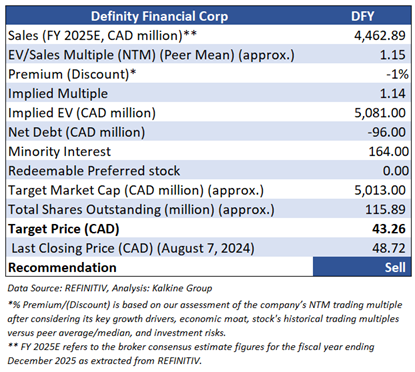Click the blue Sell recommendation cell
Viewport: 415px width, 372px height.
pos(362,267)
